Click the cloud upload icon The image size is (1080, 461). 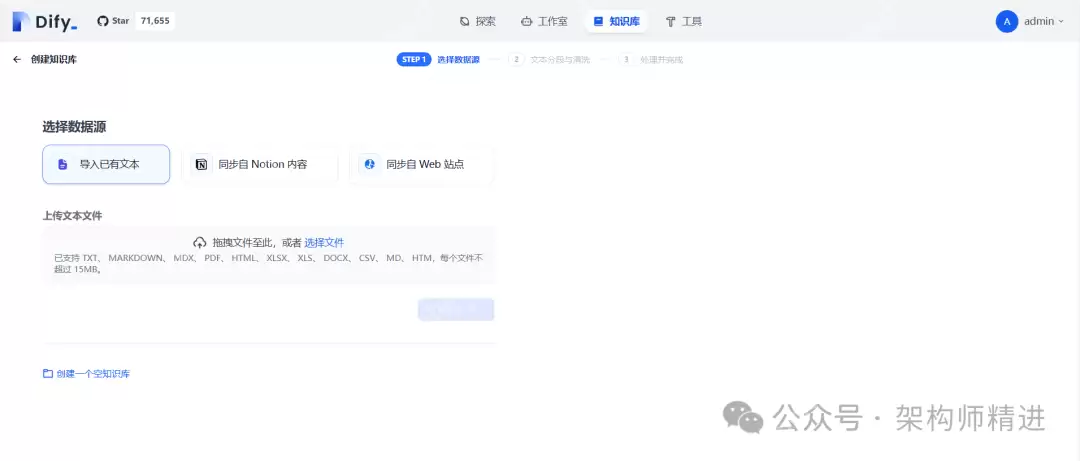(200, 243)
